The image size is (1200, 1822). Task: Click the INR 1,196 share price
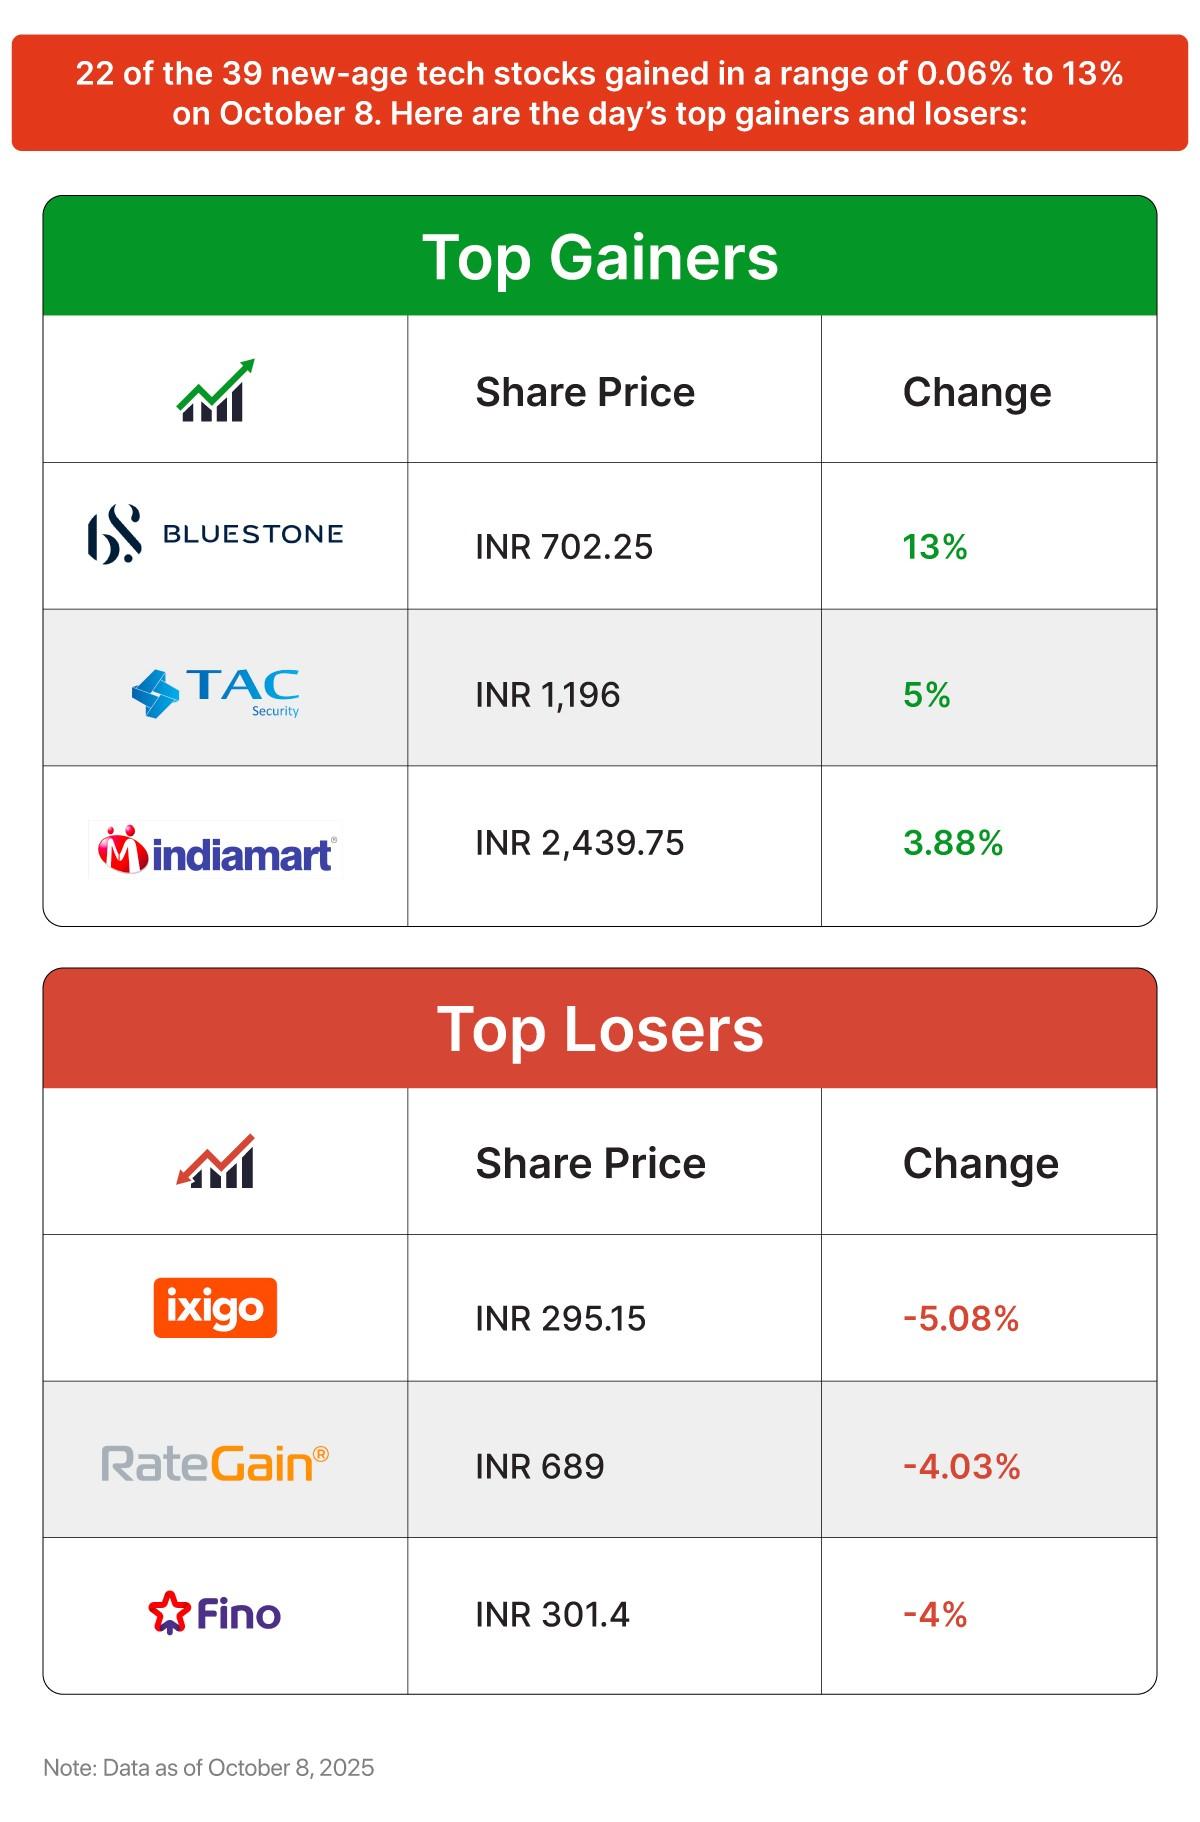[x=548, y=694]
